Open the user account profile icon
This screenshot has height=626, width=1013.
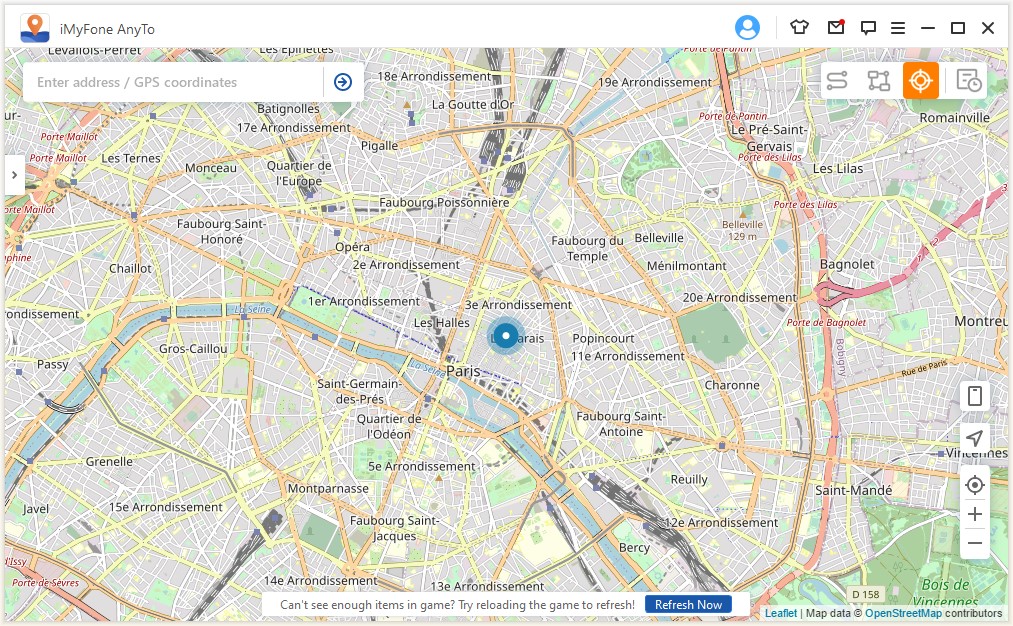[747, 28]
